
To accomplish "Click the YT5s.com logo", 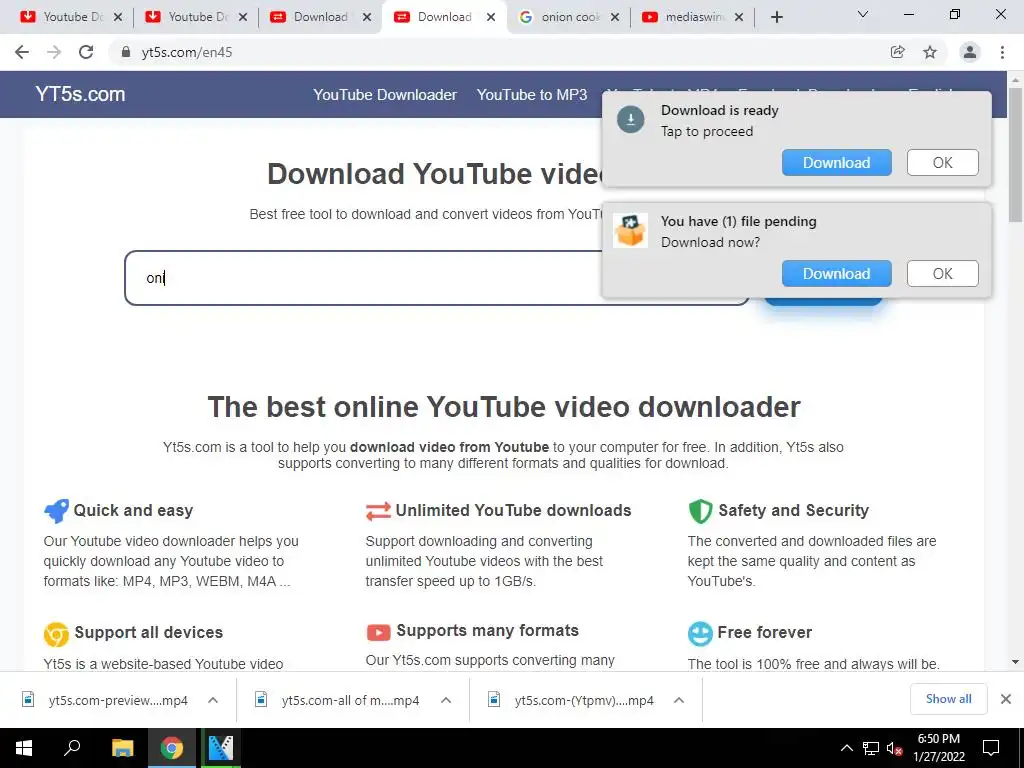I will 80,94.
